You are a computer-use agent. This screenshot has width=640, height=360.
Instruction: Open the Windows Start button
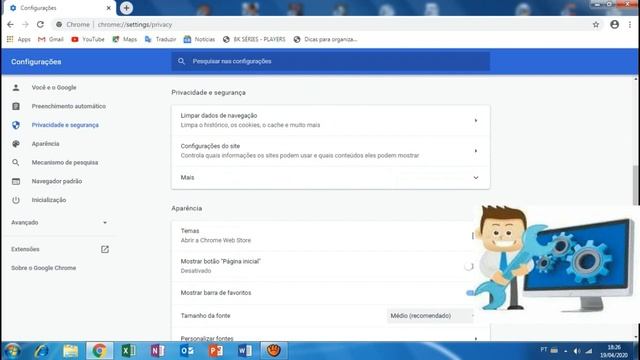click(x=12, y=351)
